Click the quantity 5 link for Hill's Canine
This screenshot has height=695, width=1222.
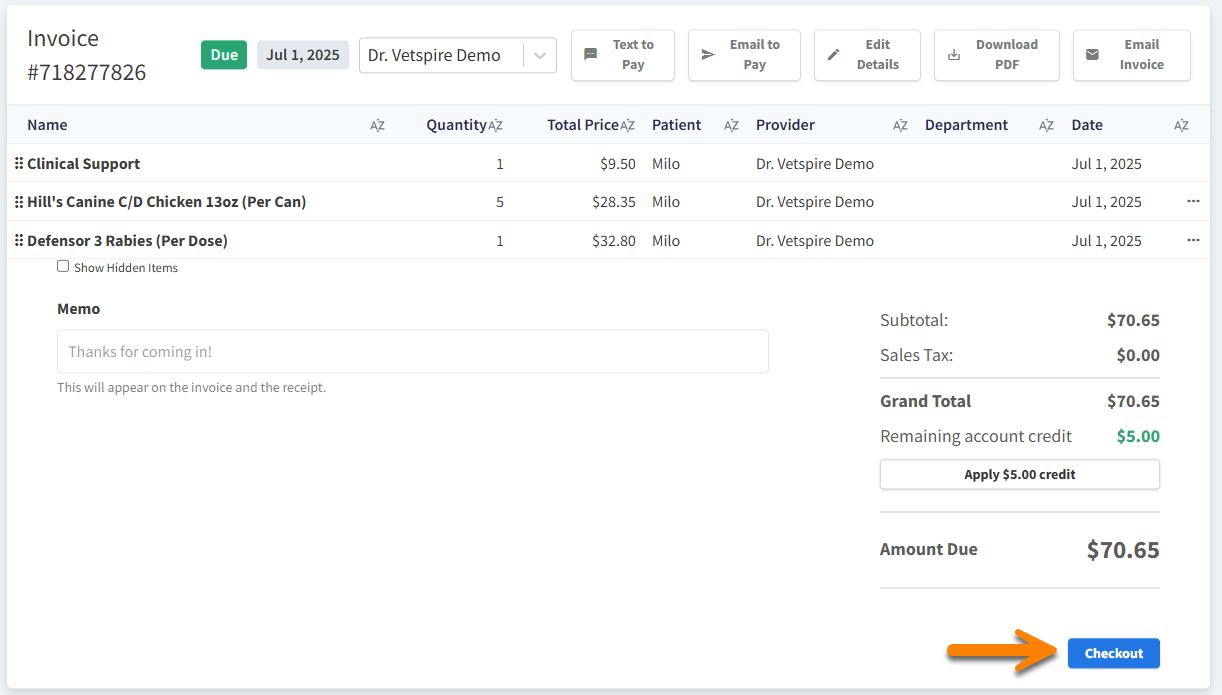(500, 201)
